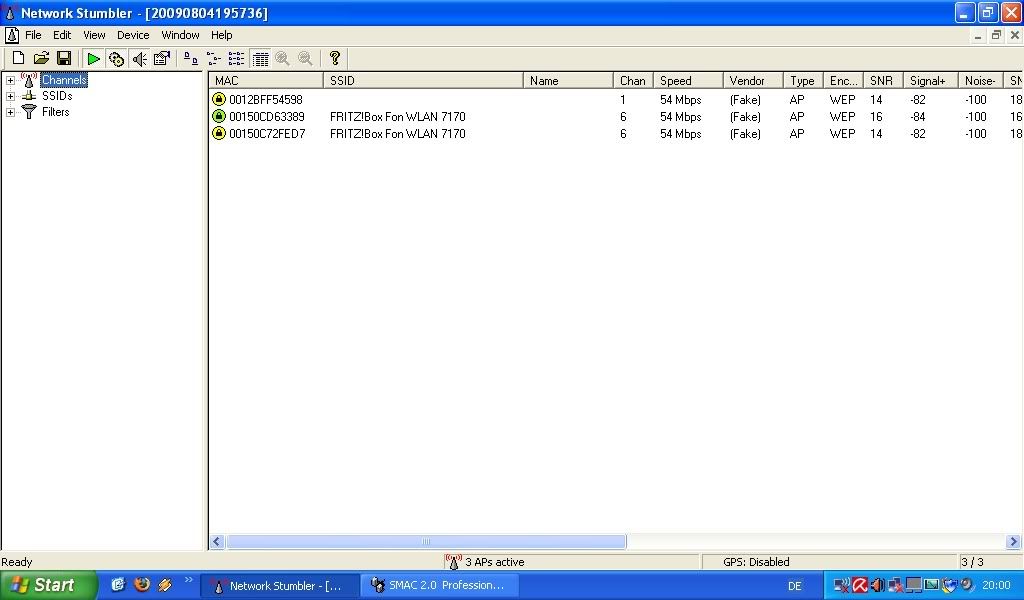The image size is (1024, 600).
Task: Sort list by the SSID column header
Action: tap(423, 81)
